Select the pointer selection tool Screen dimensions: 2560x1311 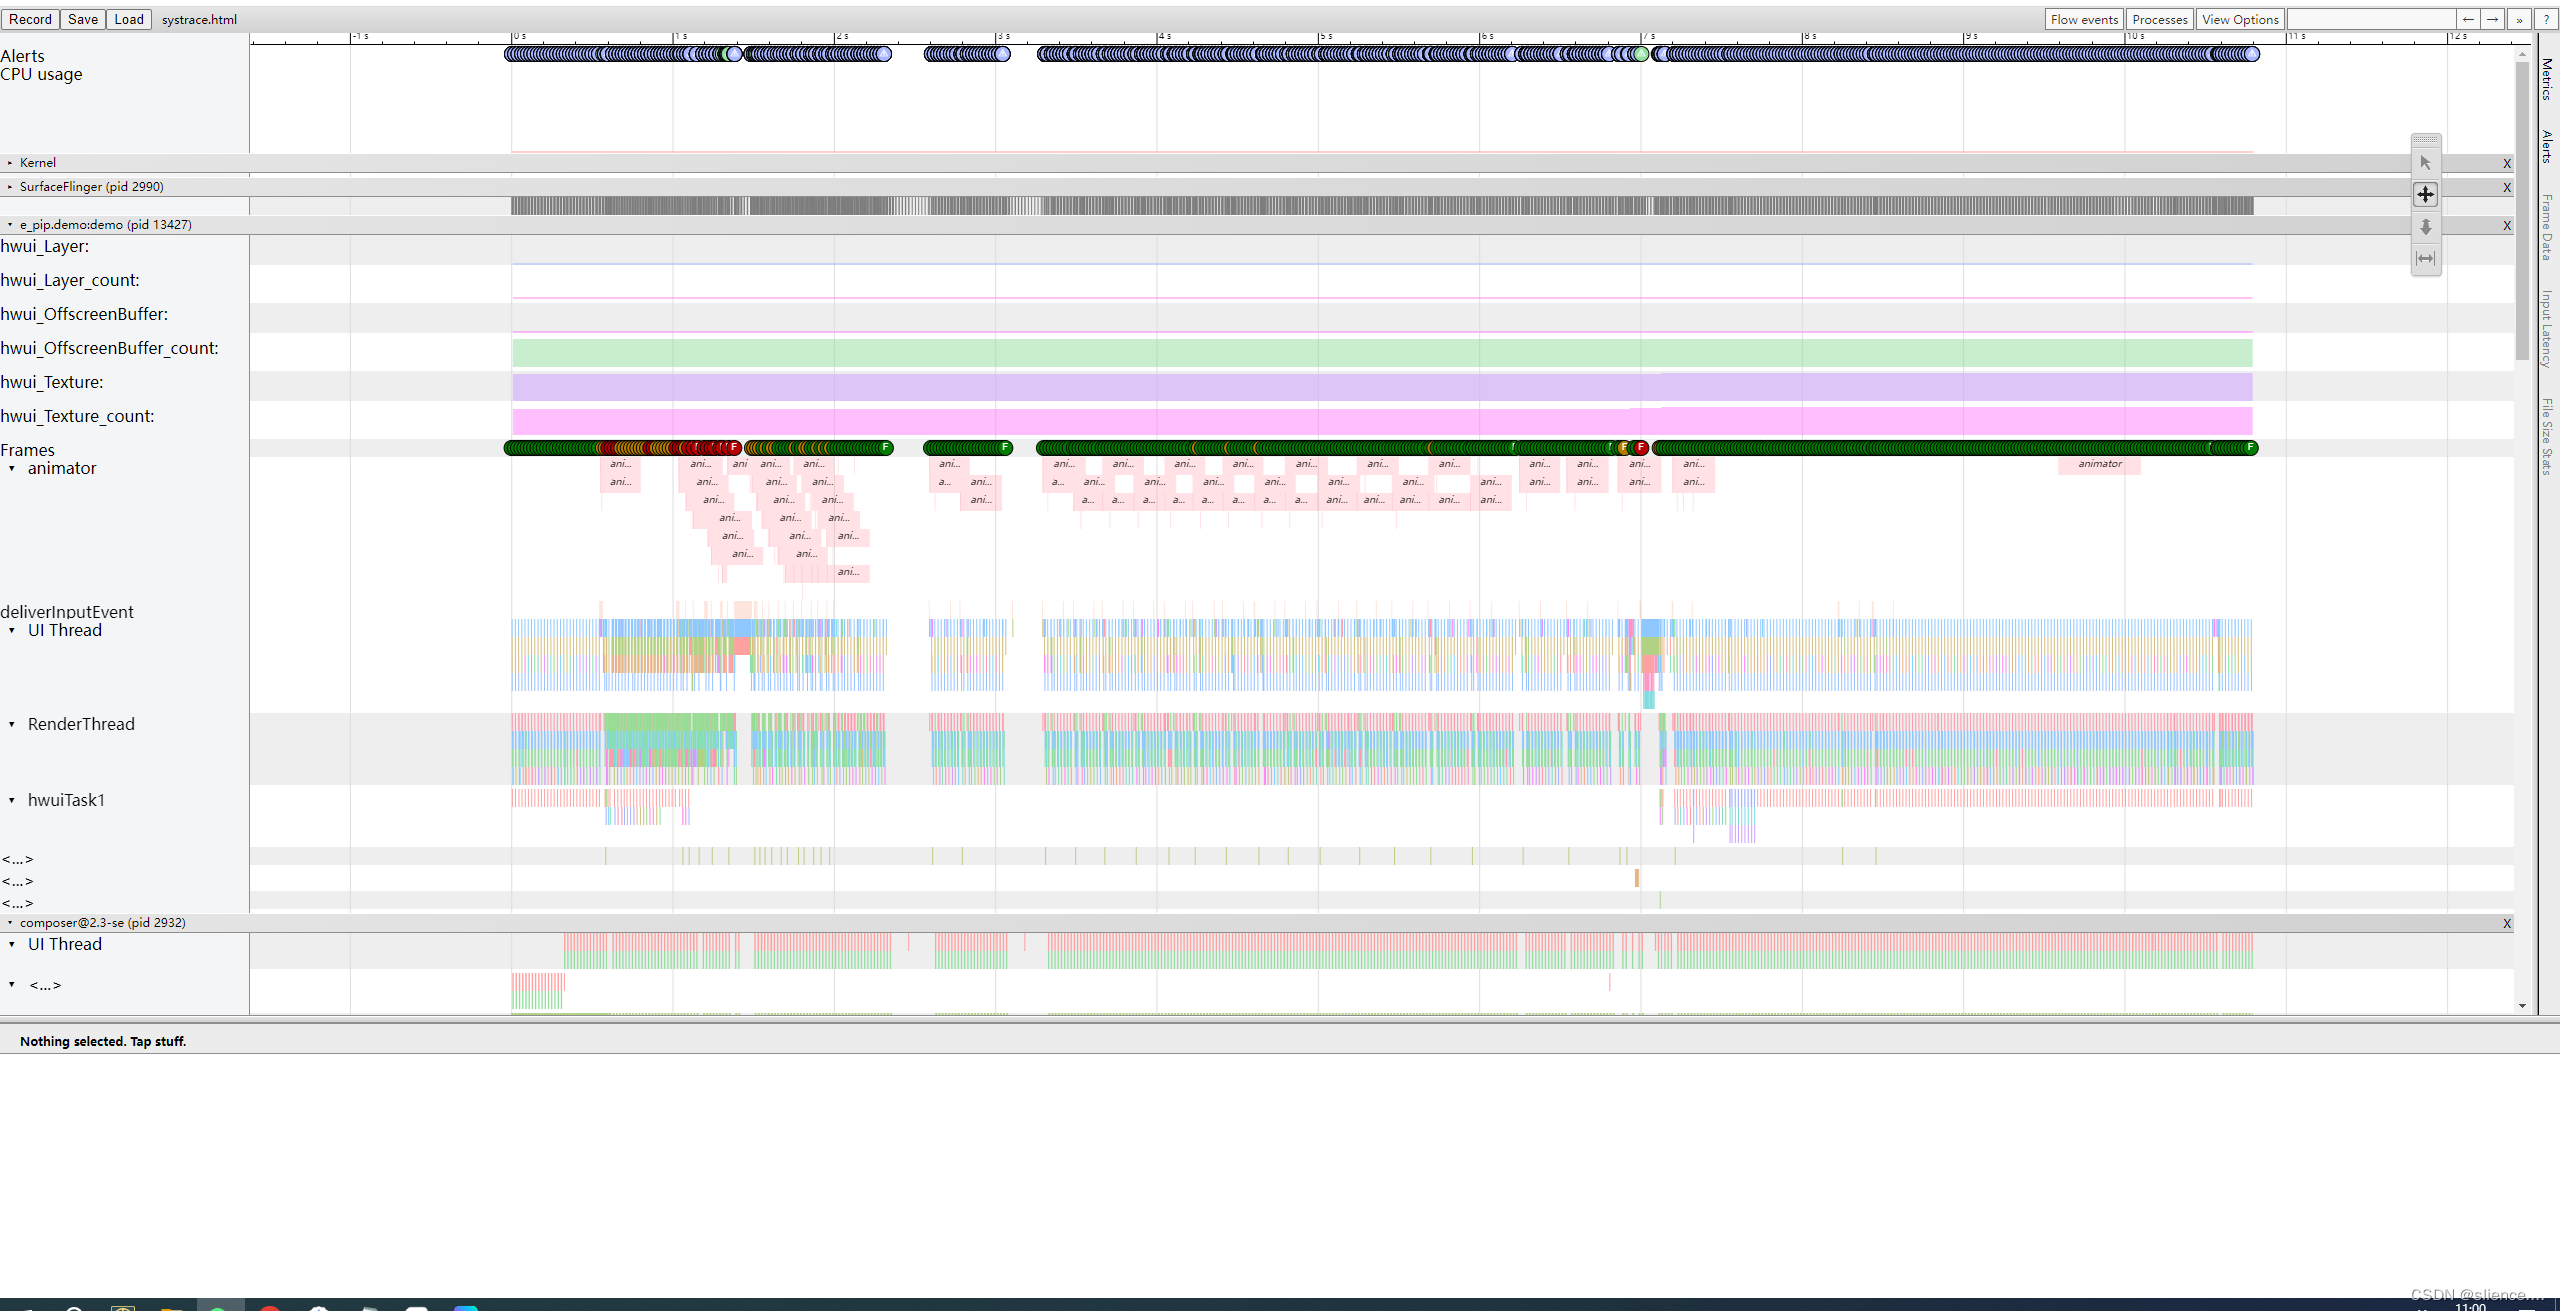pyautogui.click(x=2425, y=162)
